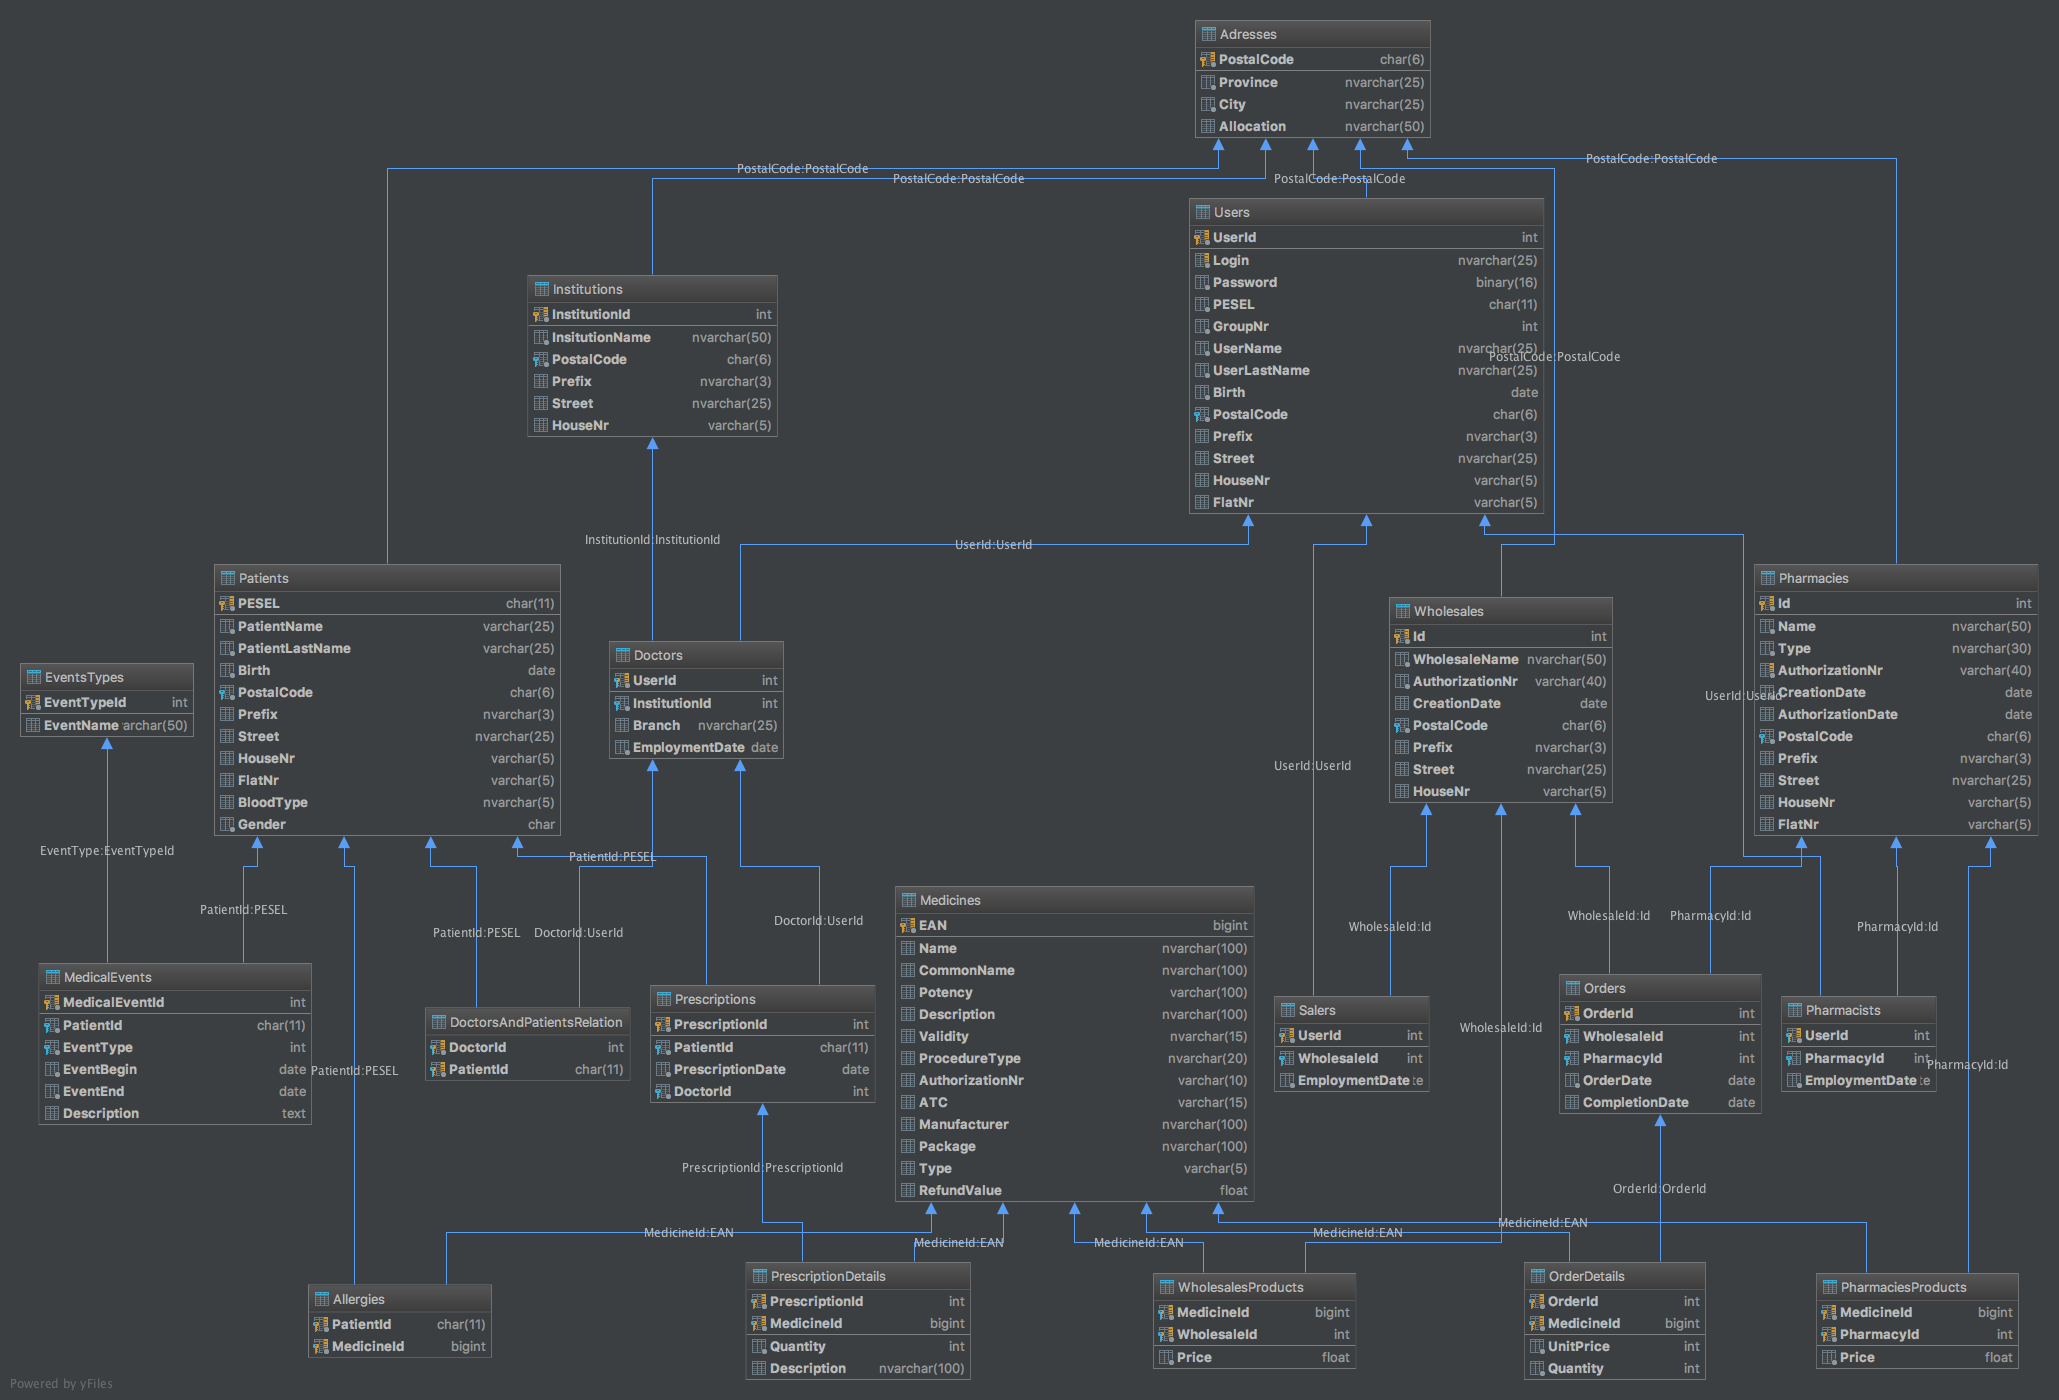Click the Powered by yFiles text
Screen dimensions: 2059x1400
[x=61, y=1384]
